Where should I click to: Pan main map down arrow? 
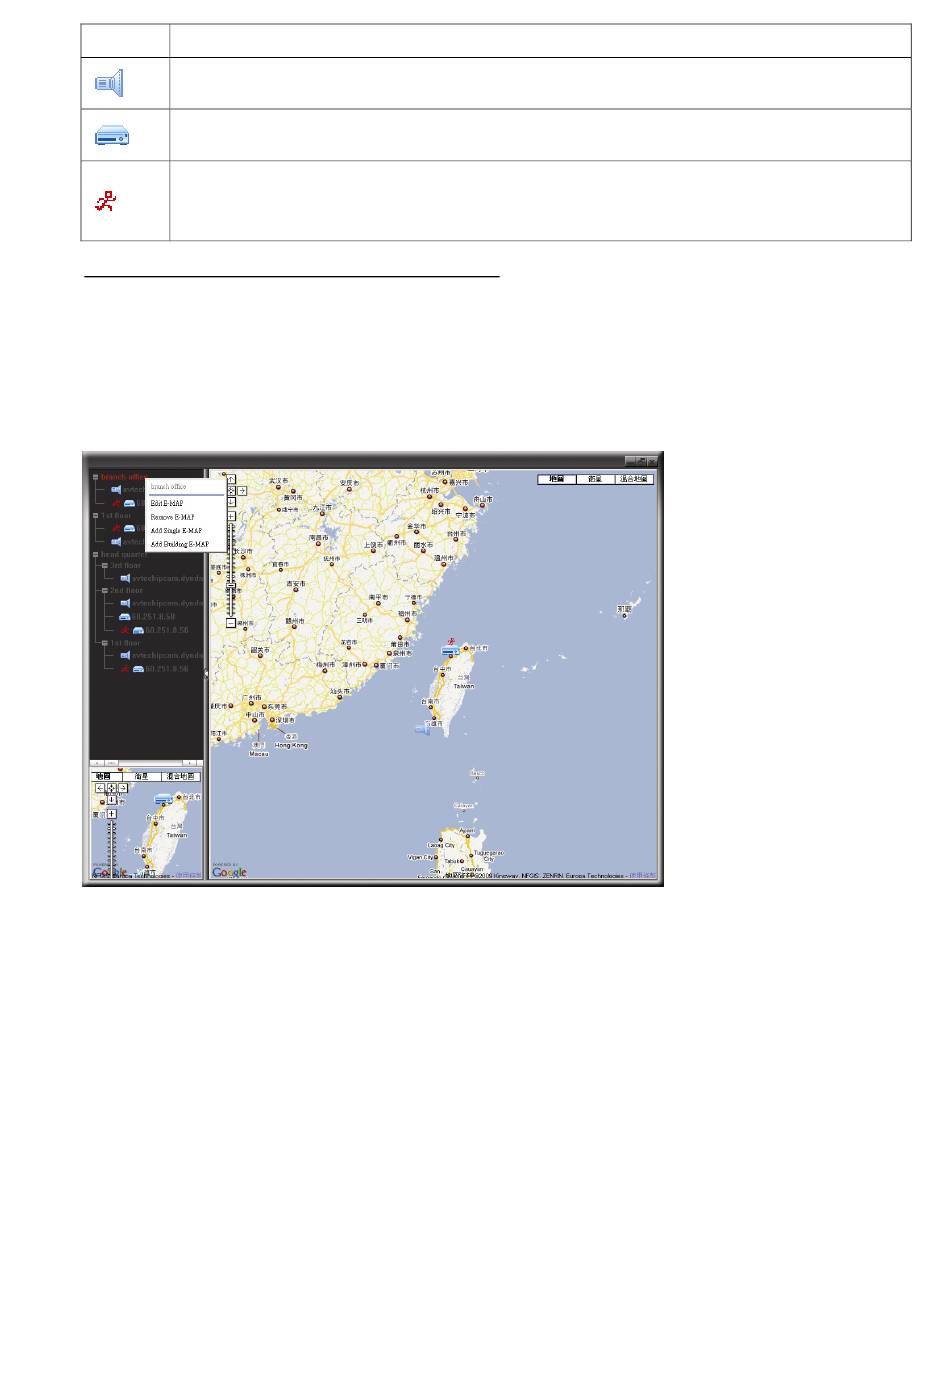point(231,502)
